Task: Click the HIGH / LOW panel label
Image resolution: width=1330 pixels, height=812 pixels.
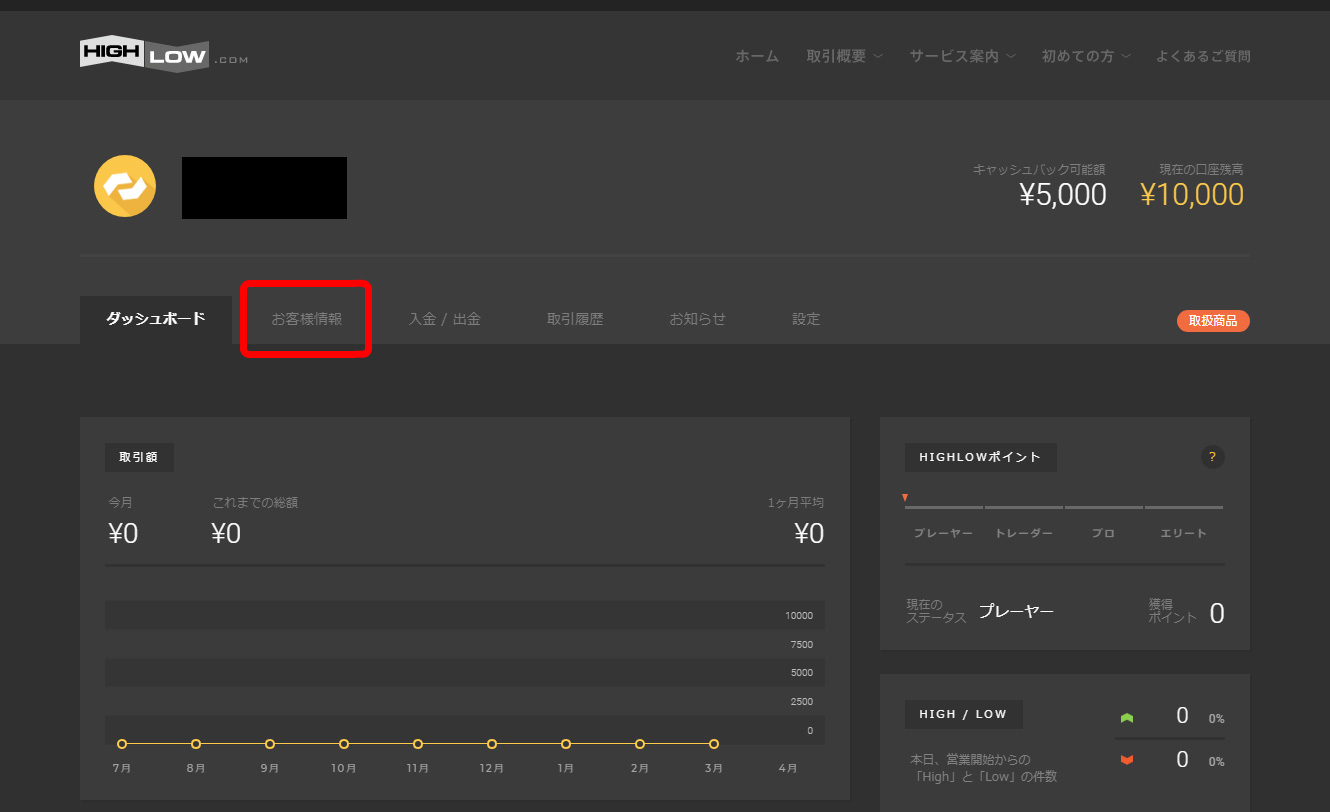Action: (x=964, y=714)
